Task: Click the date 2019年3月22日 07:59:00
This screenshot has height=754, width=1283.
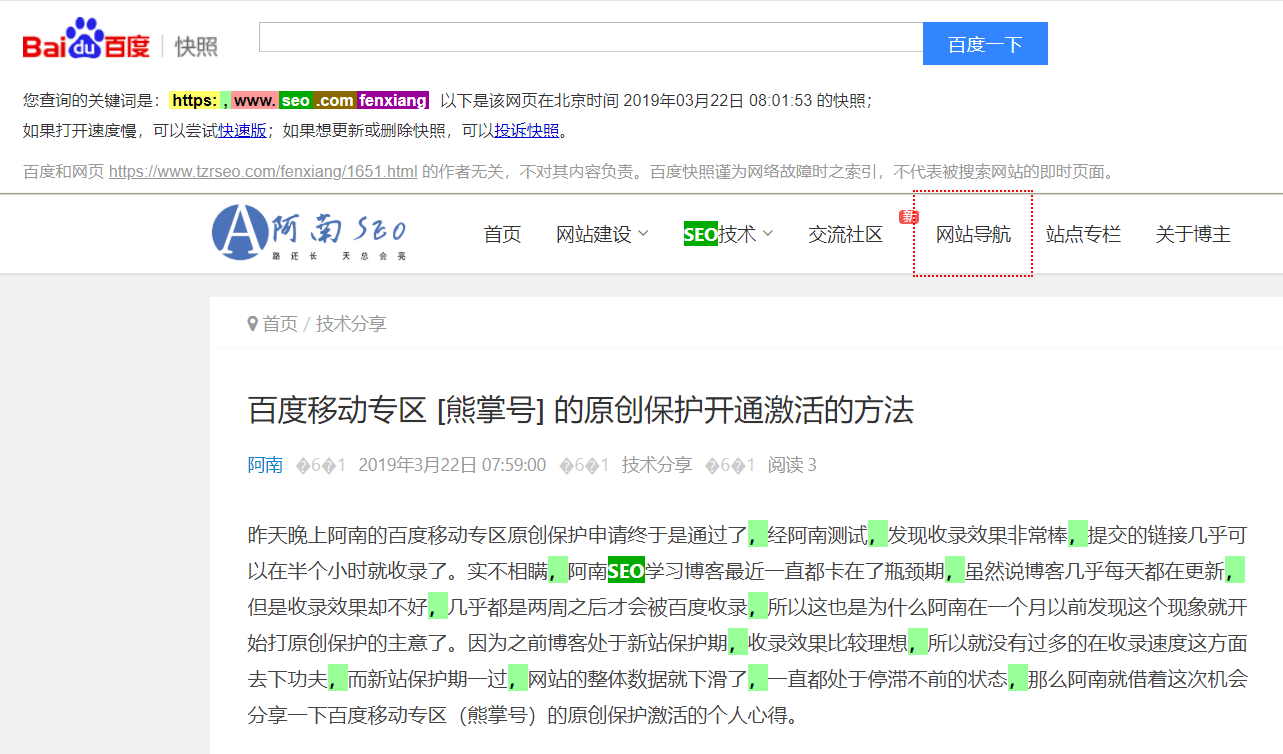Action: [x=452, y=464]
